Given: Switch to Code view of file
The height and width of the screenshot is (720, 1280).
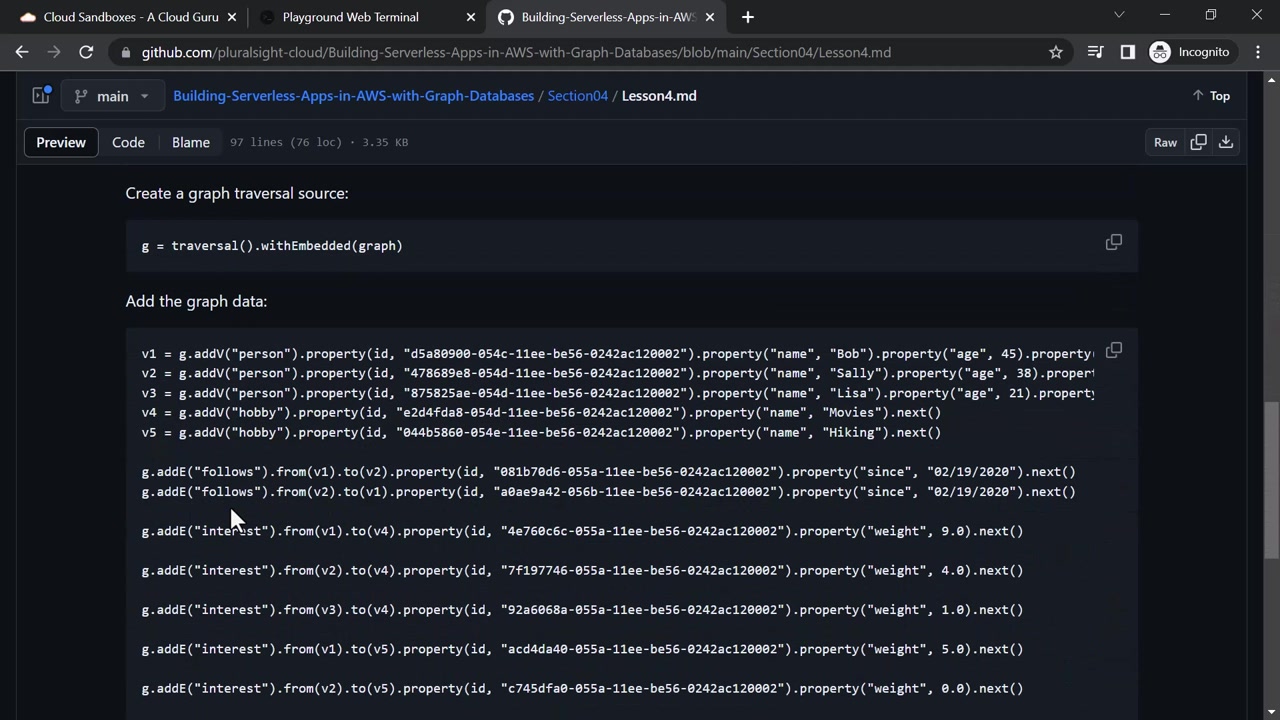Looking at the screenshot, I should [128, 142].
